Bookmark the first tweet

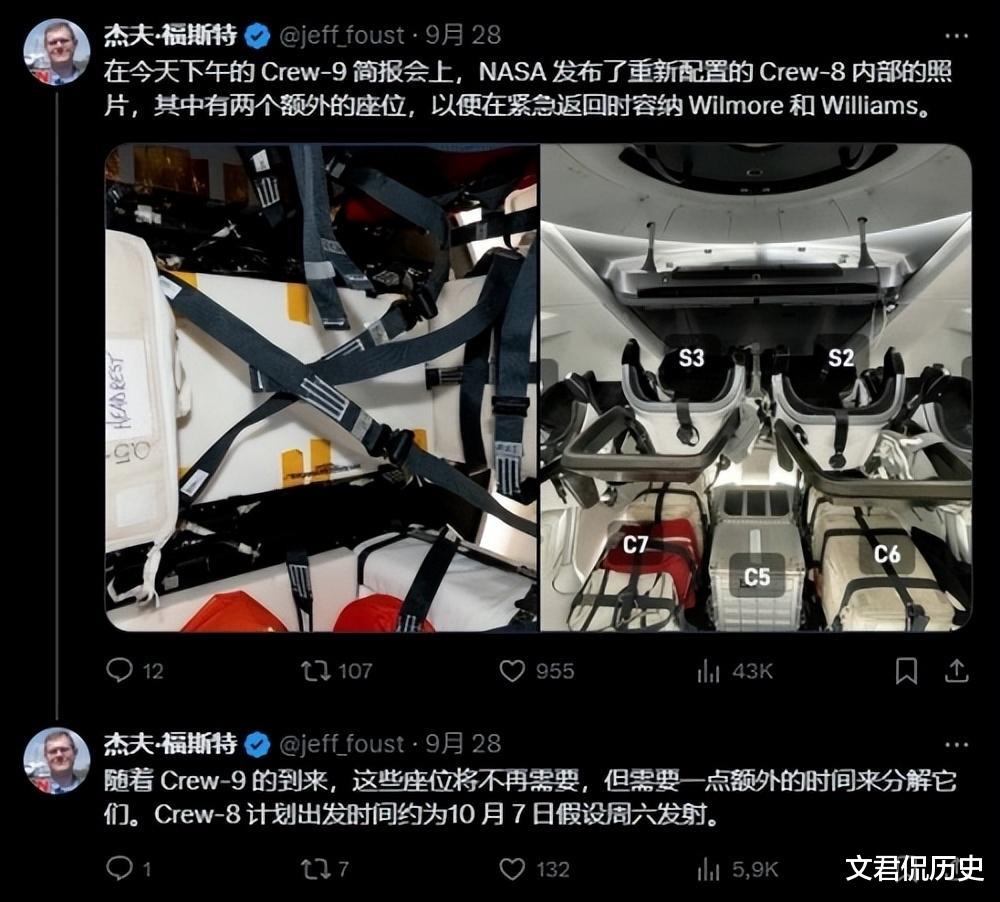[x=906, y=670]
